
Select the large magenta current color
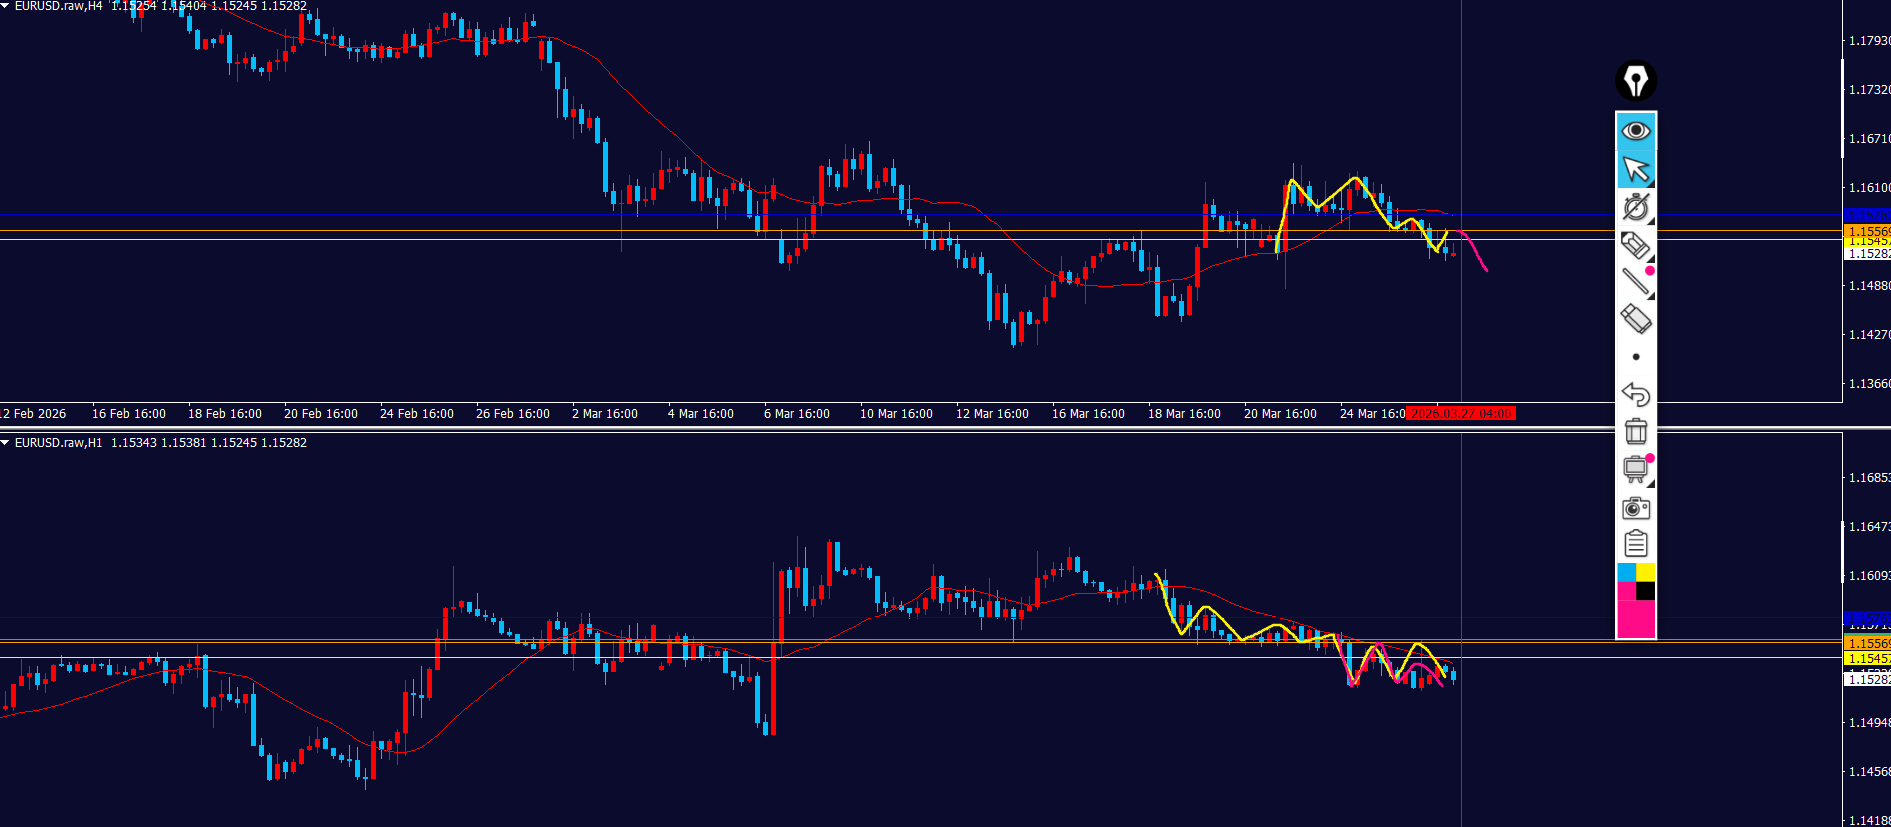(x=1635, y=619)
